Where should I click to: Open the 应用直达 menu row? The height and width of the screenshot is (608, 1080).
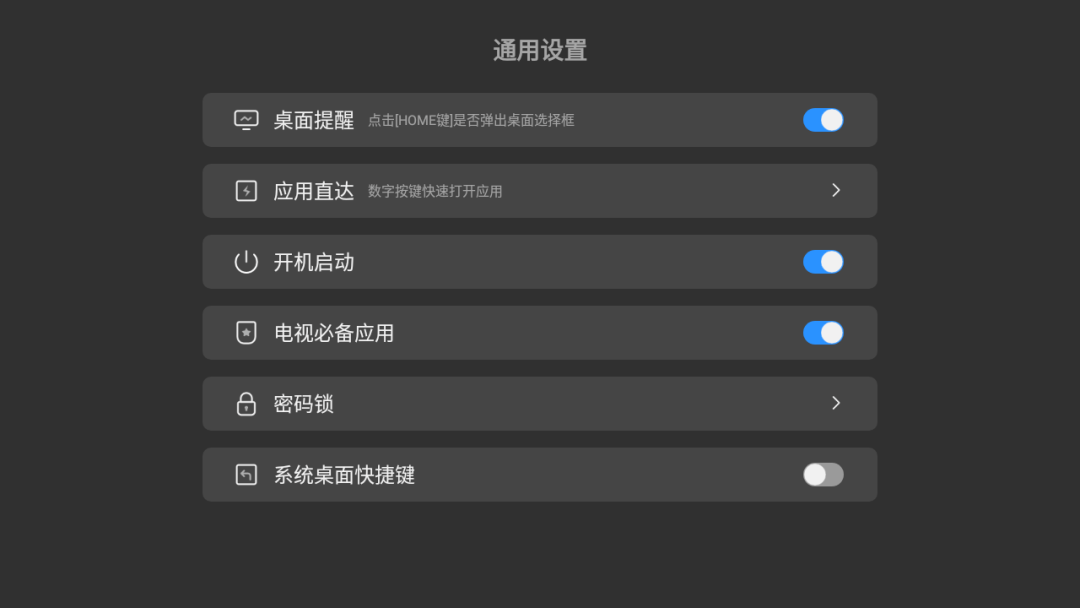pyautogui.click(x=540, y=191)
